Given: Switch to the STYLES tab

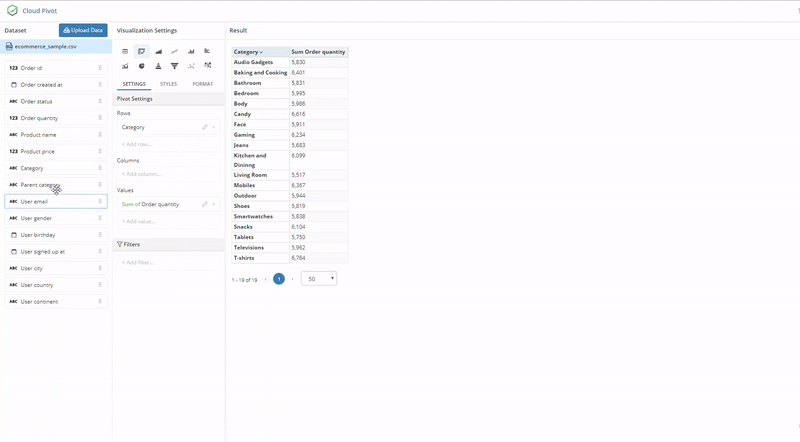Looking at the screenshot, I should (168, 84).
